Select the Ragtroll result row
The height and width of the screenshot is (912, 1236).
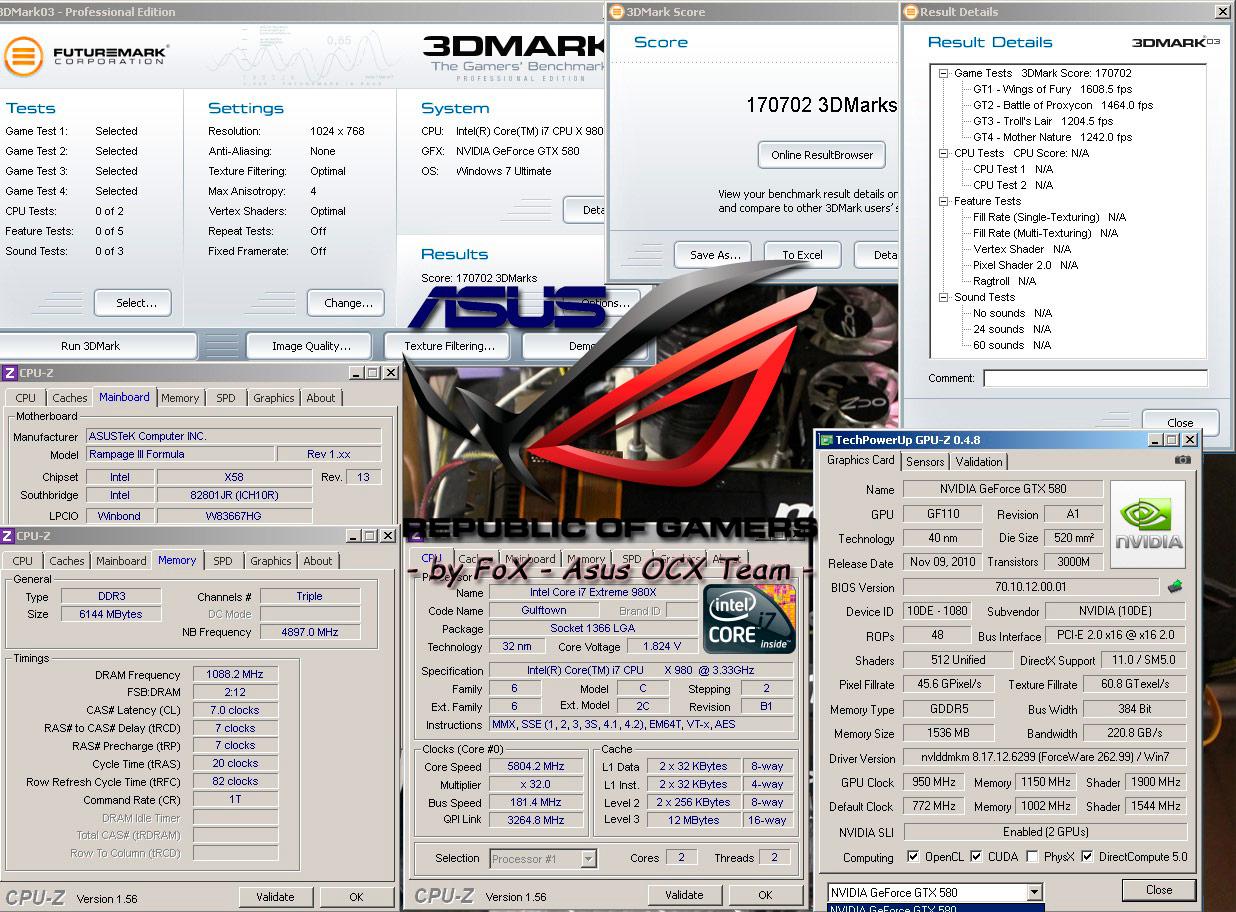click(x=1004, y=281)
